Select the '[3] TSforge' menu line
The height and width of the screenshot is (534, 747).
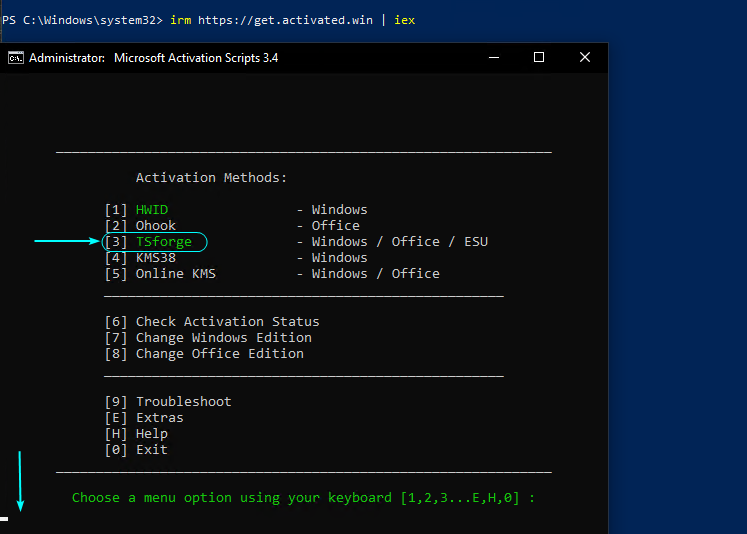[148, 242]
